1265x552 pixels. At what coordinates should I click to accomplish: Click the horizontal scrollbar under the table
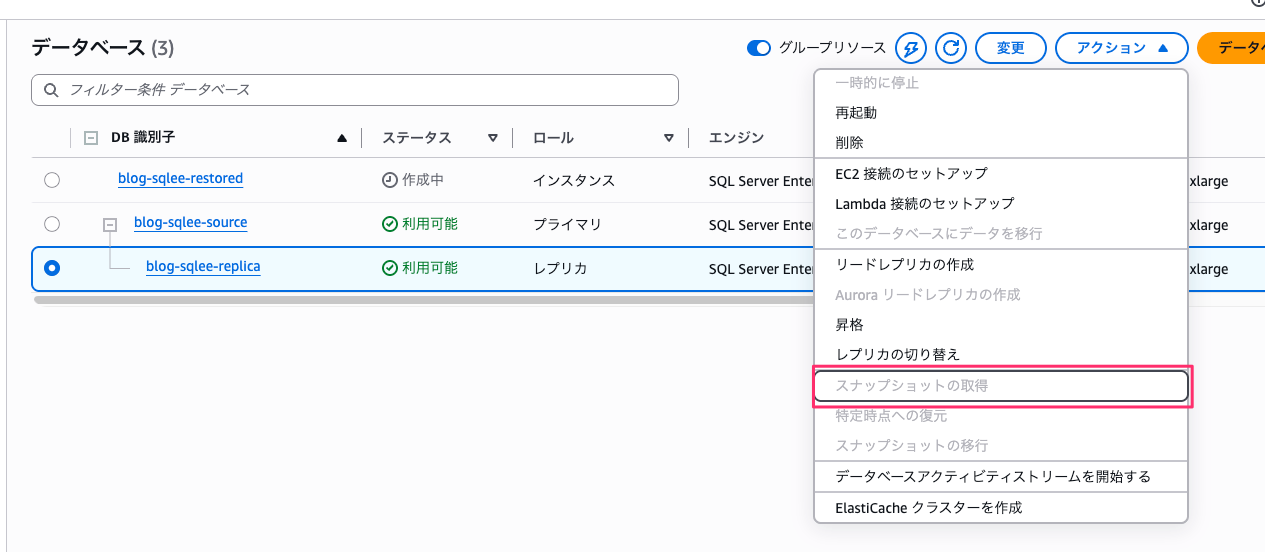point(423,299)
